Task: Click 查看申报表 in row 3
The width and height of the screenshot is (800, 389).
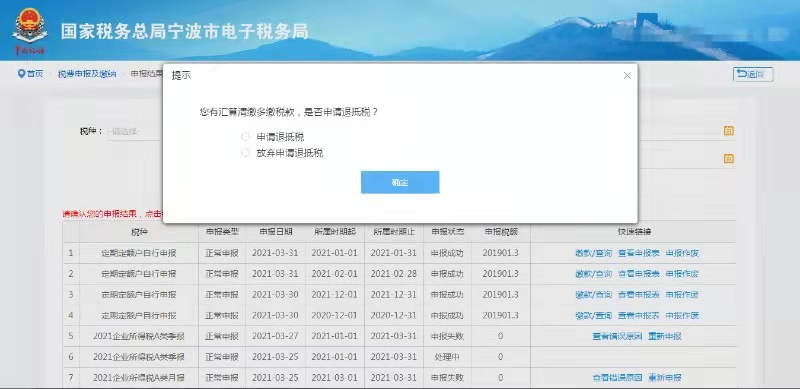Action: (x=639, y=295)
